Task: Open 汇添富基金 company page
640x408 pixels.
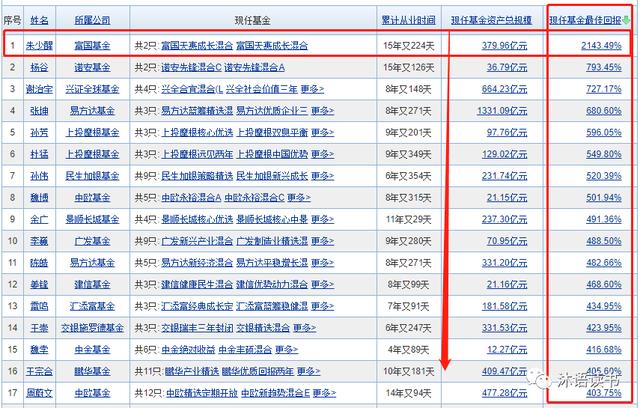Action: coord(92,306)
